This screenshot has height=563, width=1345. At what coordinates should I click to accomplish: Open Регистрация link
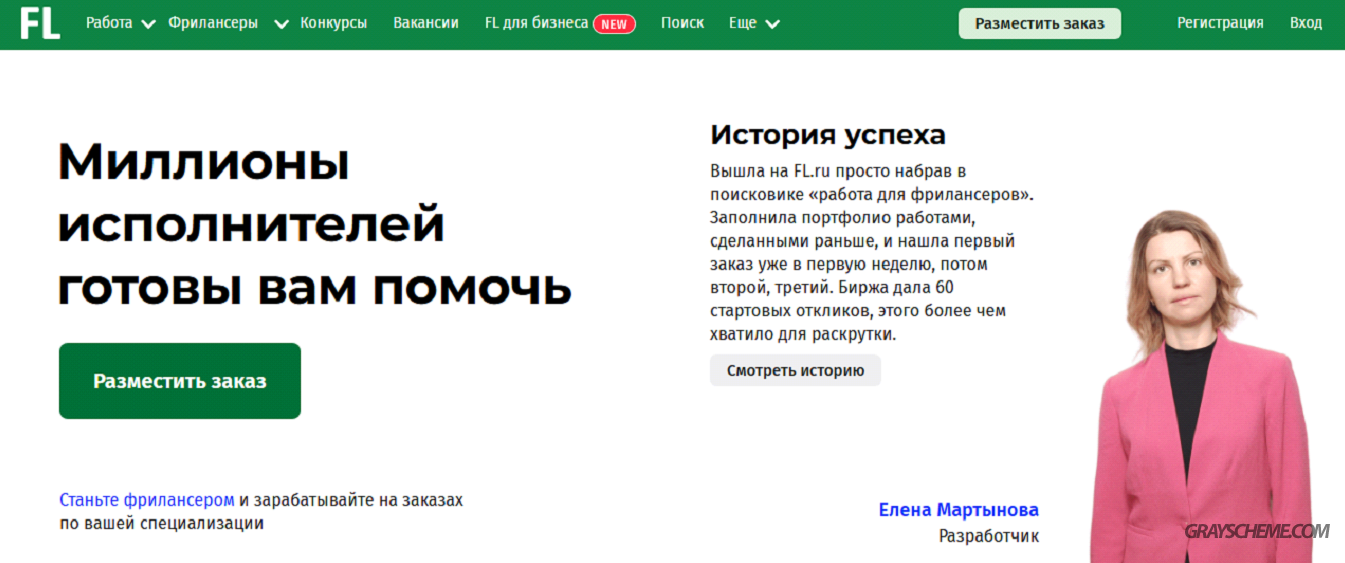(1220, 23)
